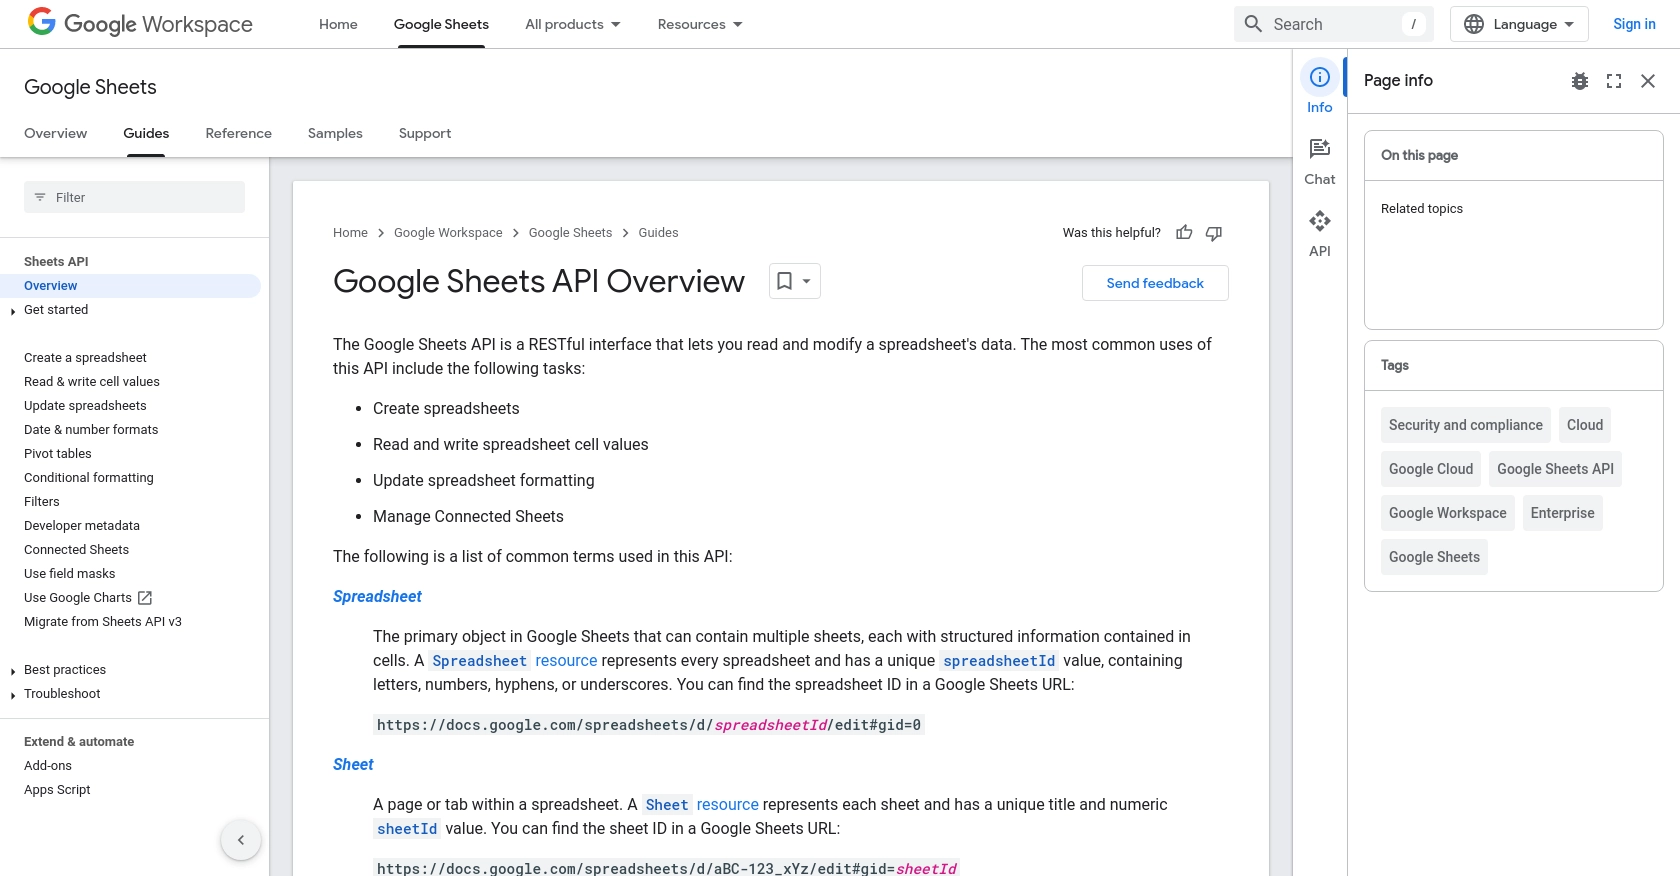
Task: Open Migrate from Sheets API v3
Action: click(x=103, y=622)
